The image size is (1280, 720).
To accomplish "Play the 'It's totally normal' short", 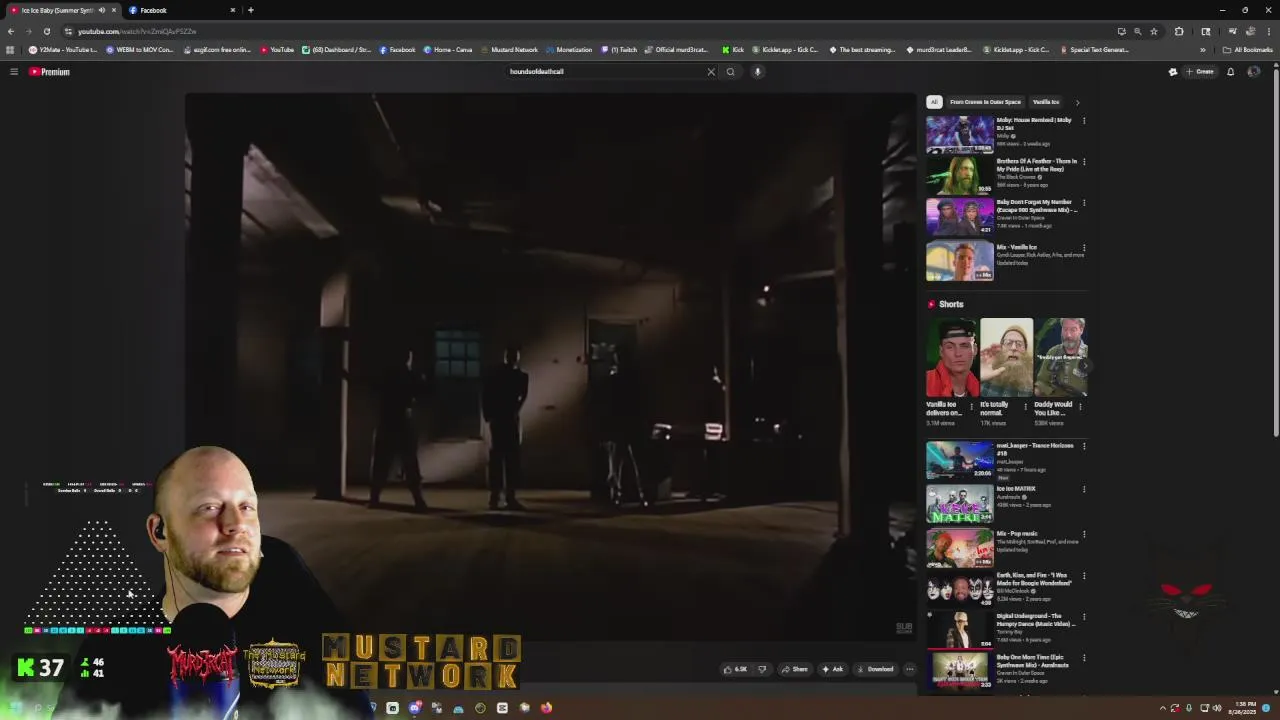I will tap(1006, 358).
